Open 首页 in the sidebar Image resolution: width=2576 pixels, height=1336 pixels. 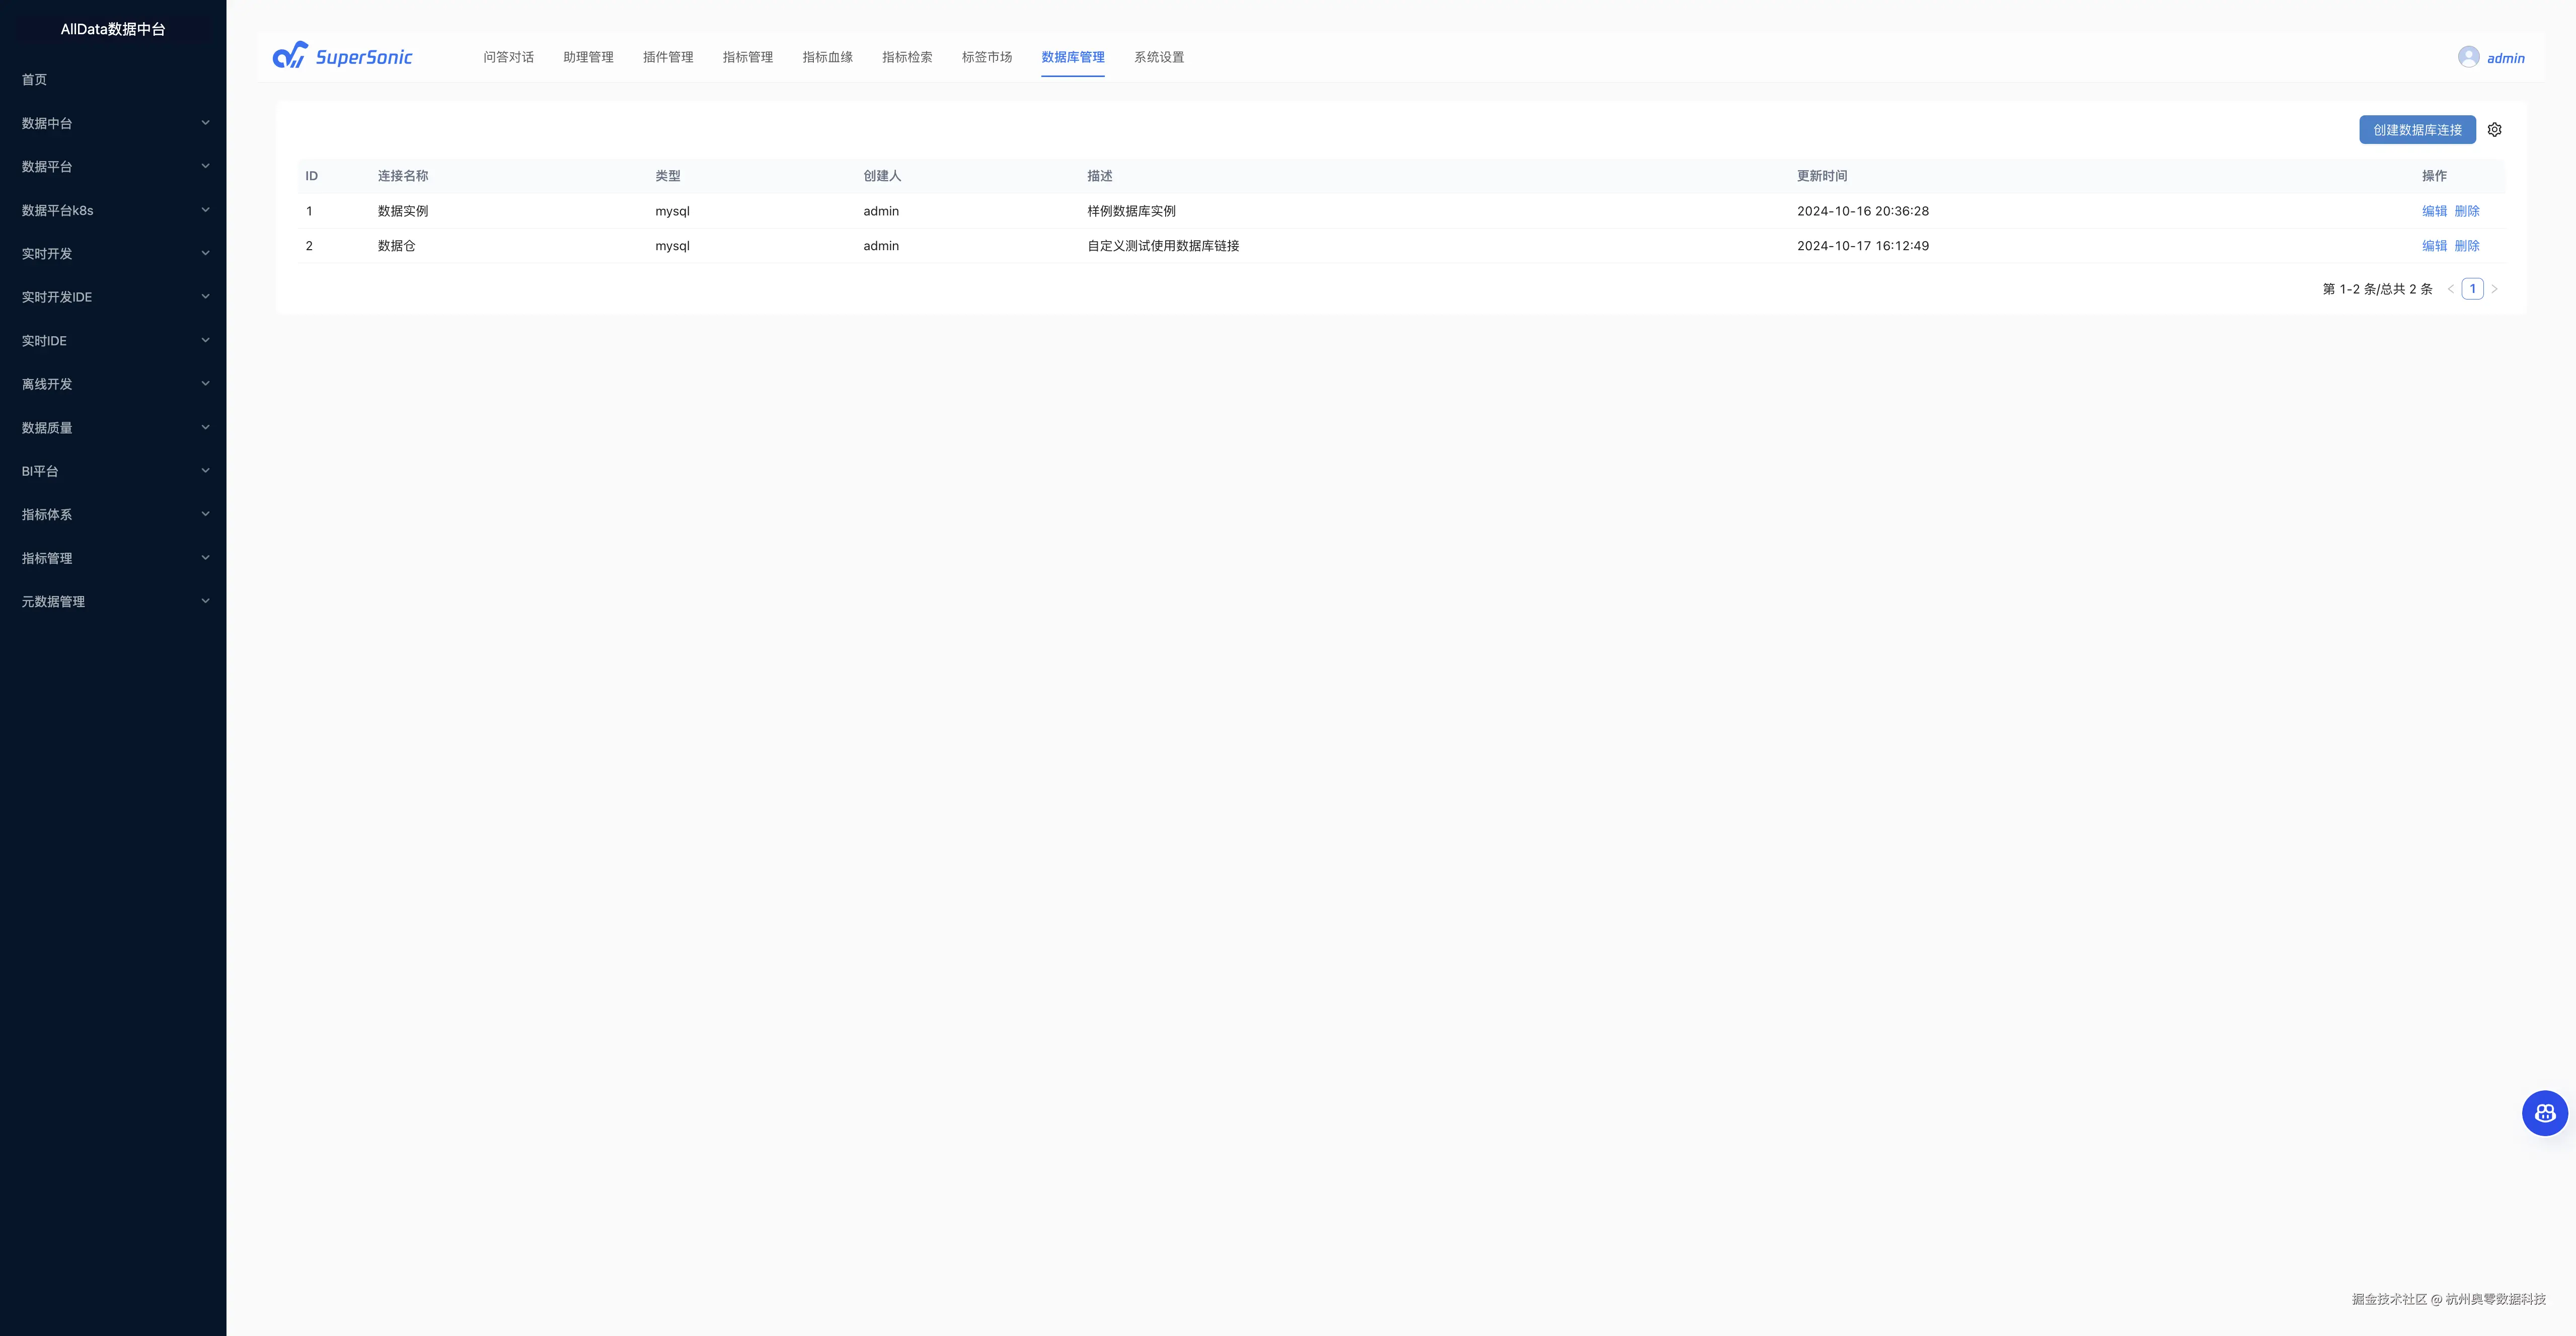(35, 80)
